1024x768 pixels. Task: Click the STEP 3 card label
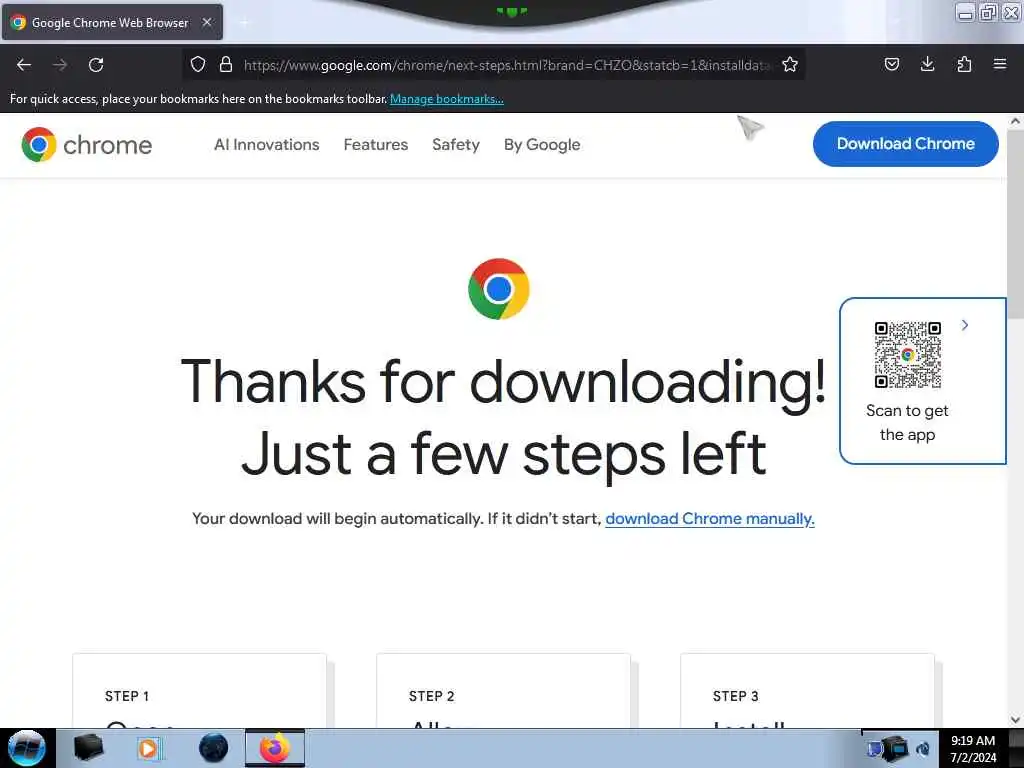(x=736, y=696)
